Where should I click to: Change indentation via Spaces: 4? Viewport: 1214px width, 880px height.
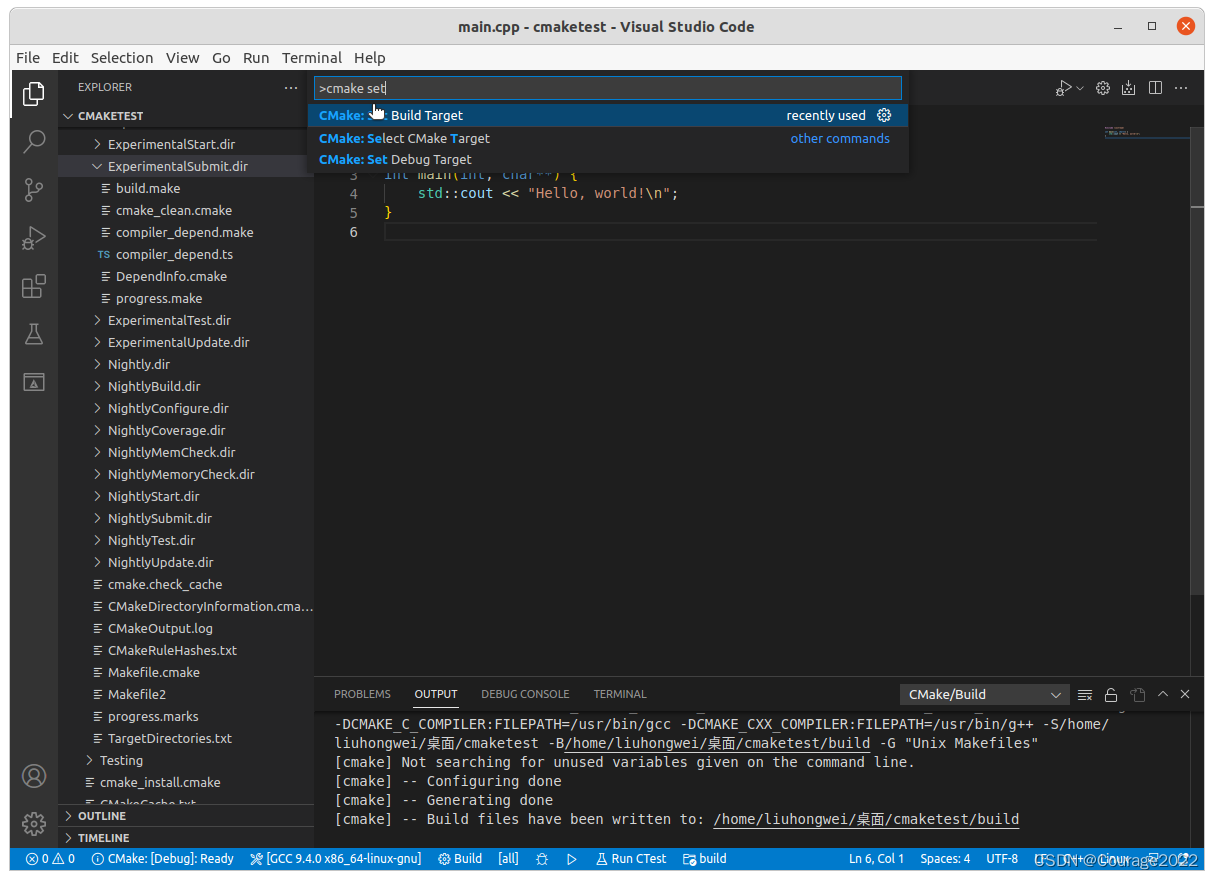click(945, 859)
